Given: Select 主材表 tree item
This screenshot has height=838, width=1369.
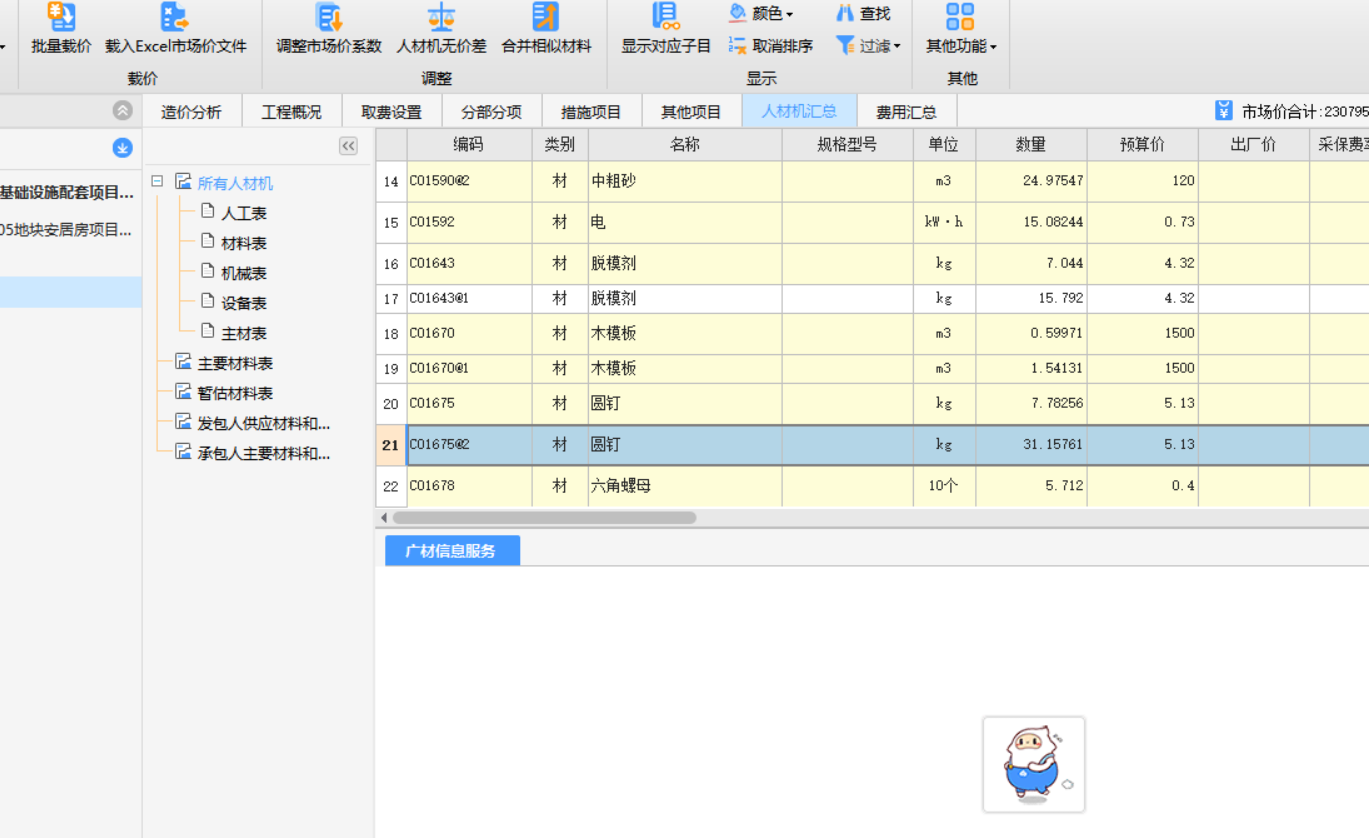Looking at the screenshot, I should point(244,333).
